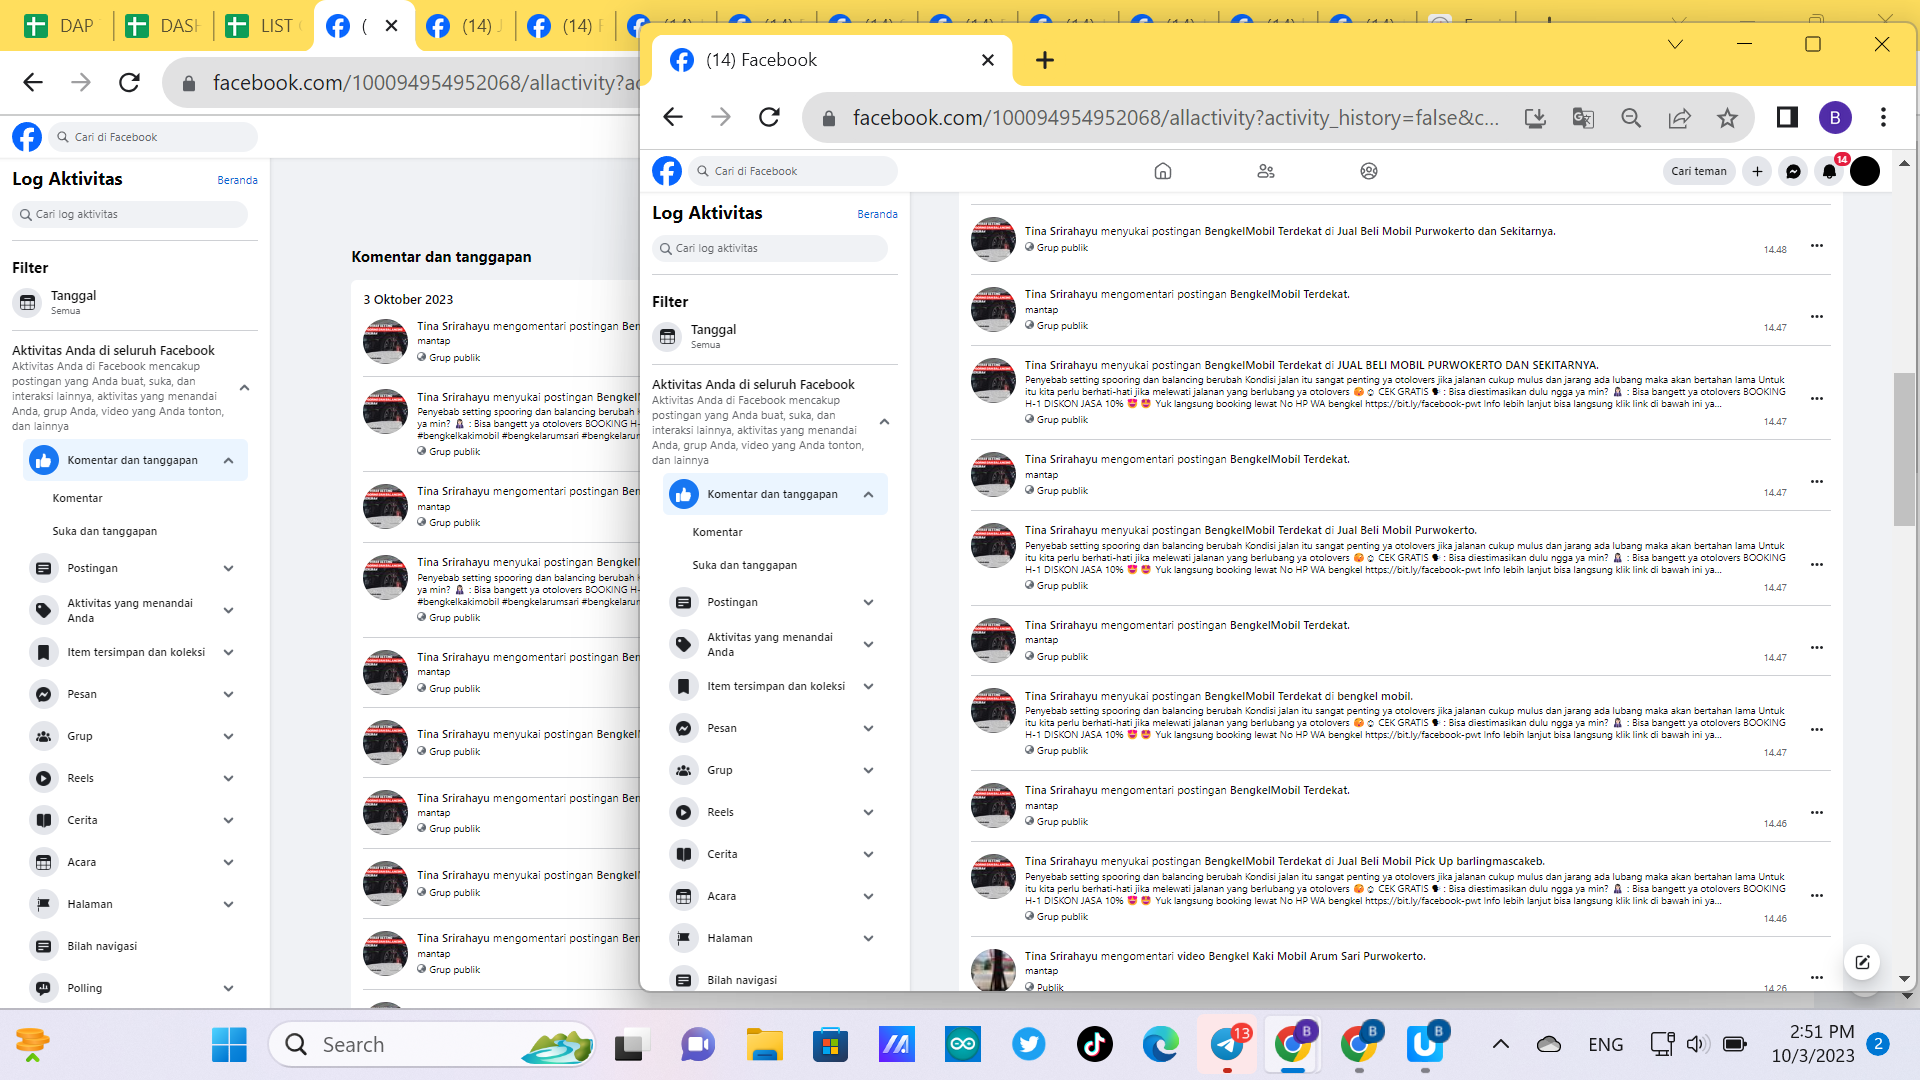Open the tab search chevron in Chrome title bar
This screenshot has width=1920, height=1080.
point(1675,44)
